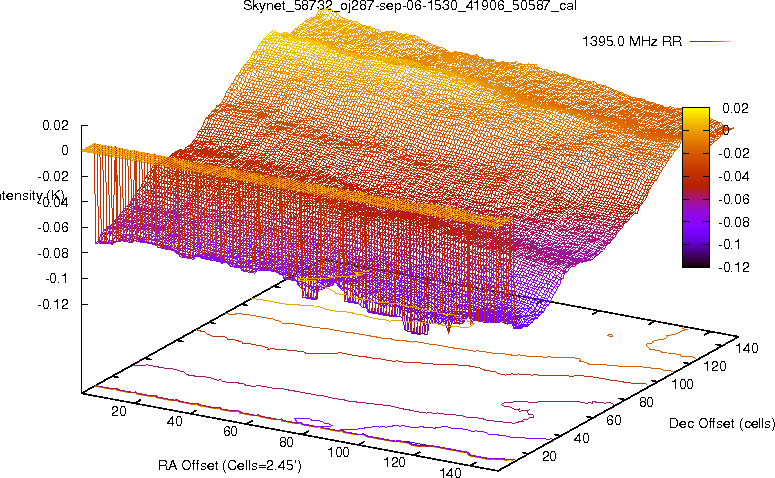This screenshot has height=478, width=775.
Task: Click tick 20 on the Dec Offset axis
Action: [x=549, y=456]
